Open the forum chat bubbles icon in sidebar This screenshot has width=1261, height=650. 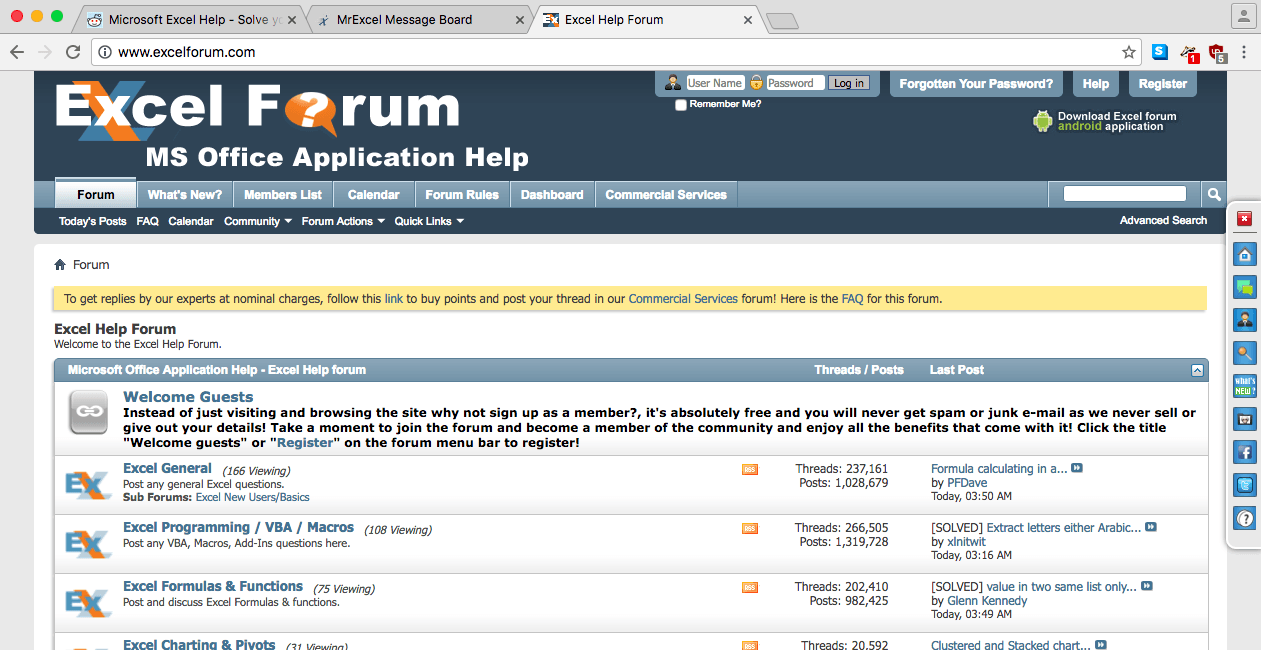pyautogui.click(x=1244, y=286)
